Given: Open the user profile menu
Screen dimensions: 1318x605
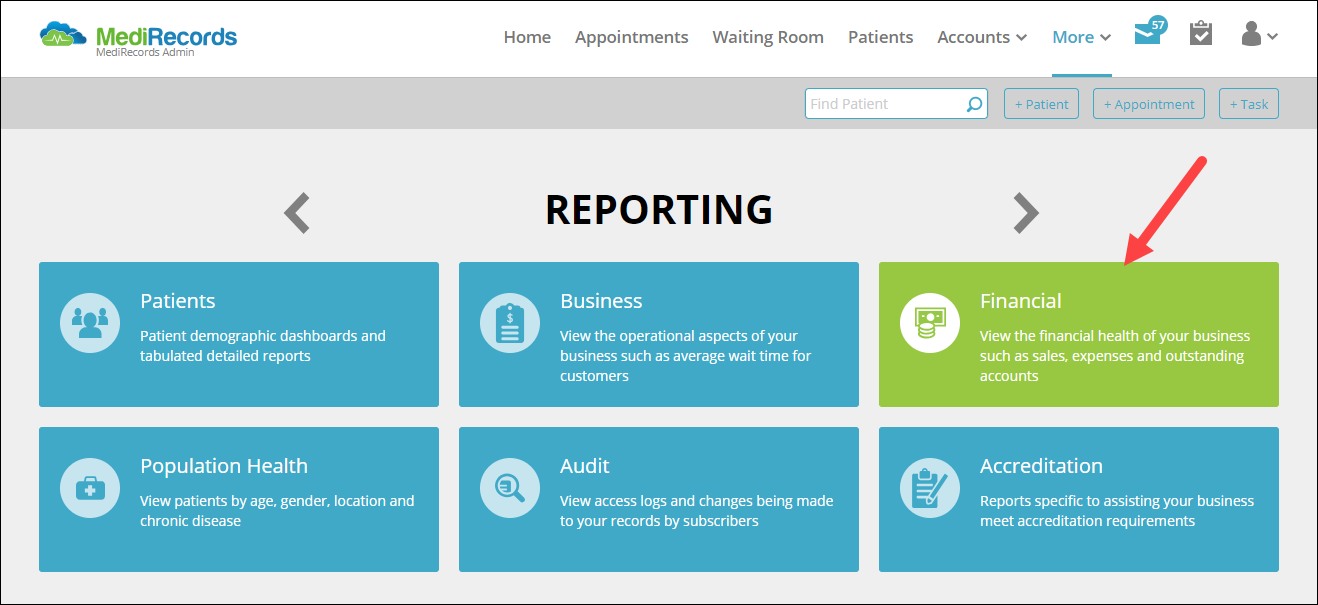Looking at the screenshot, I should [x=1259, y=35].
